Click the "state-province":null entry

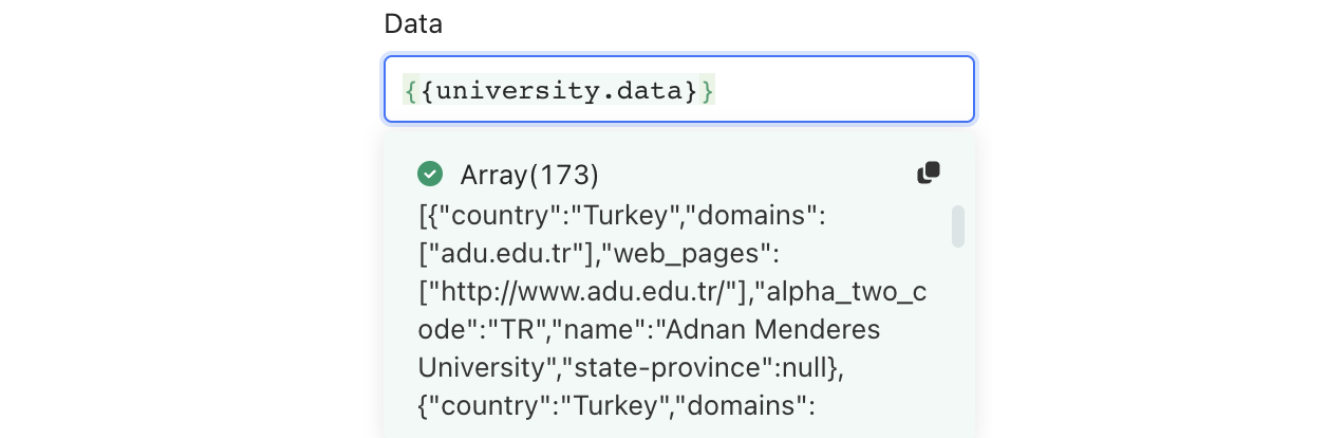tap(700, 368)
